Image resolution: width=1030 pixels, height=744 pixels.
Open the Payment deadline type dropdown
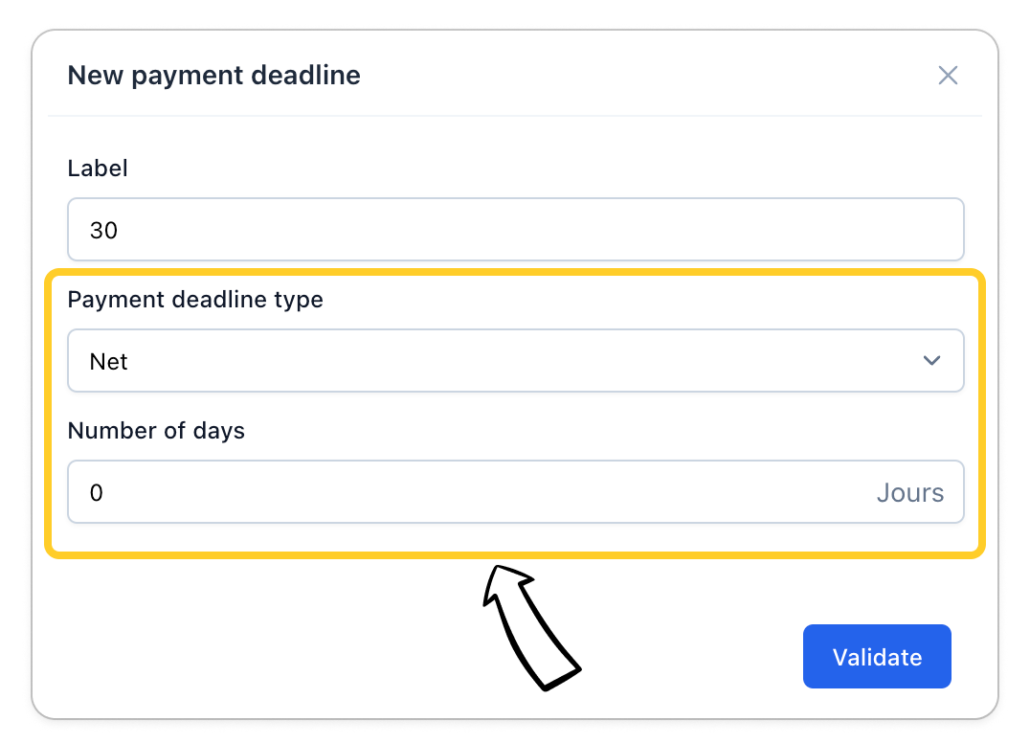click(x=515, y=361)
